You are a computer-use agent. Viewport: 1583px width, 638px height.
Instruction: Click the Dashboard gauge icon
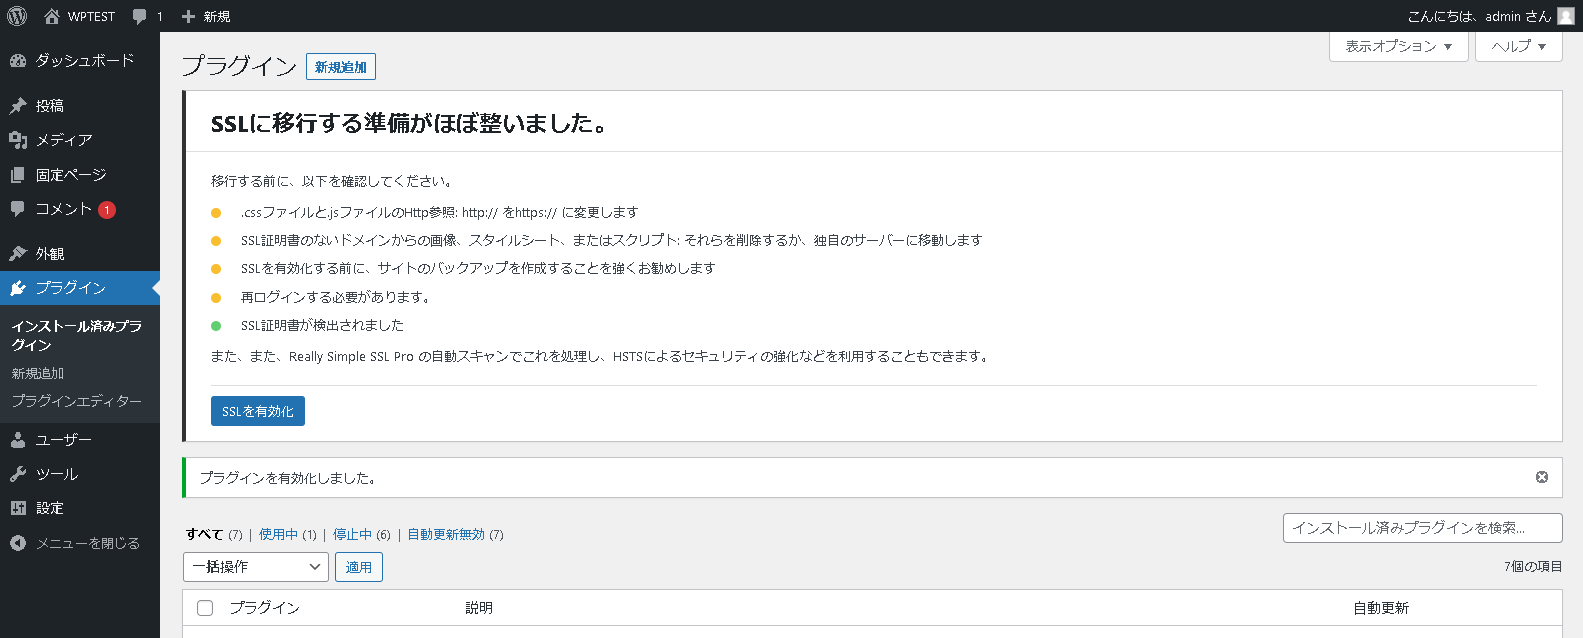click(x=18, y=60)
